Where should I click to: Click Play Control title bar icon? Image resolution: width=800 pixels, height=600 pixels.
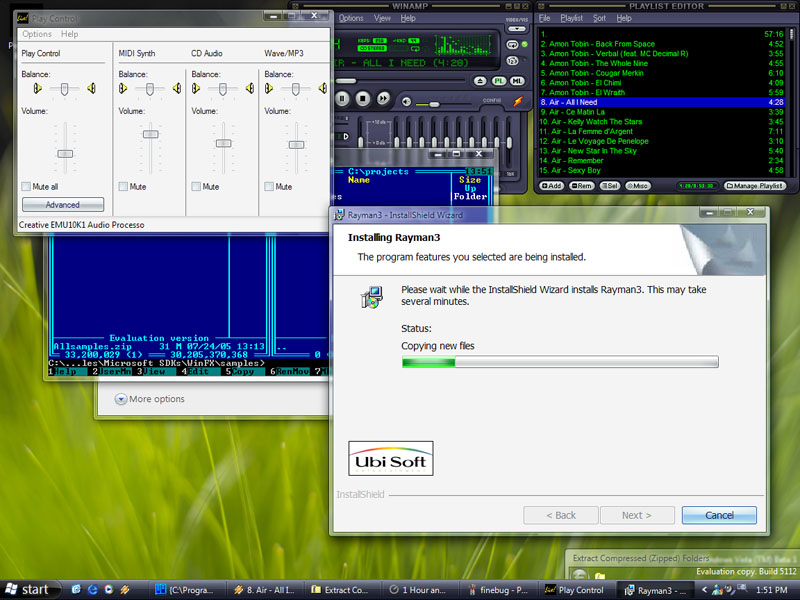click(22, 18)
